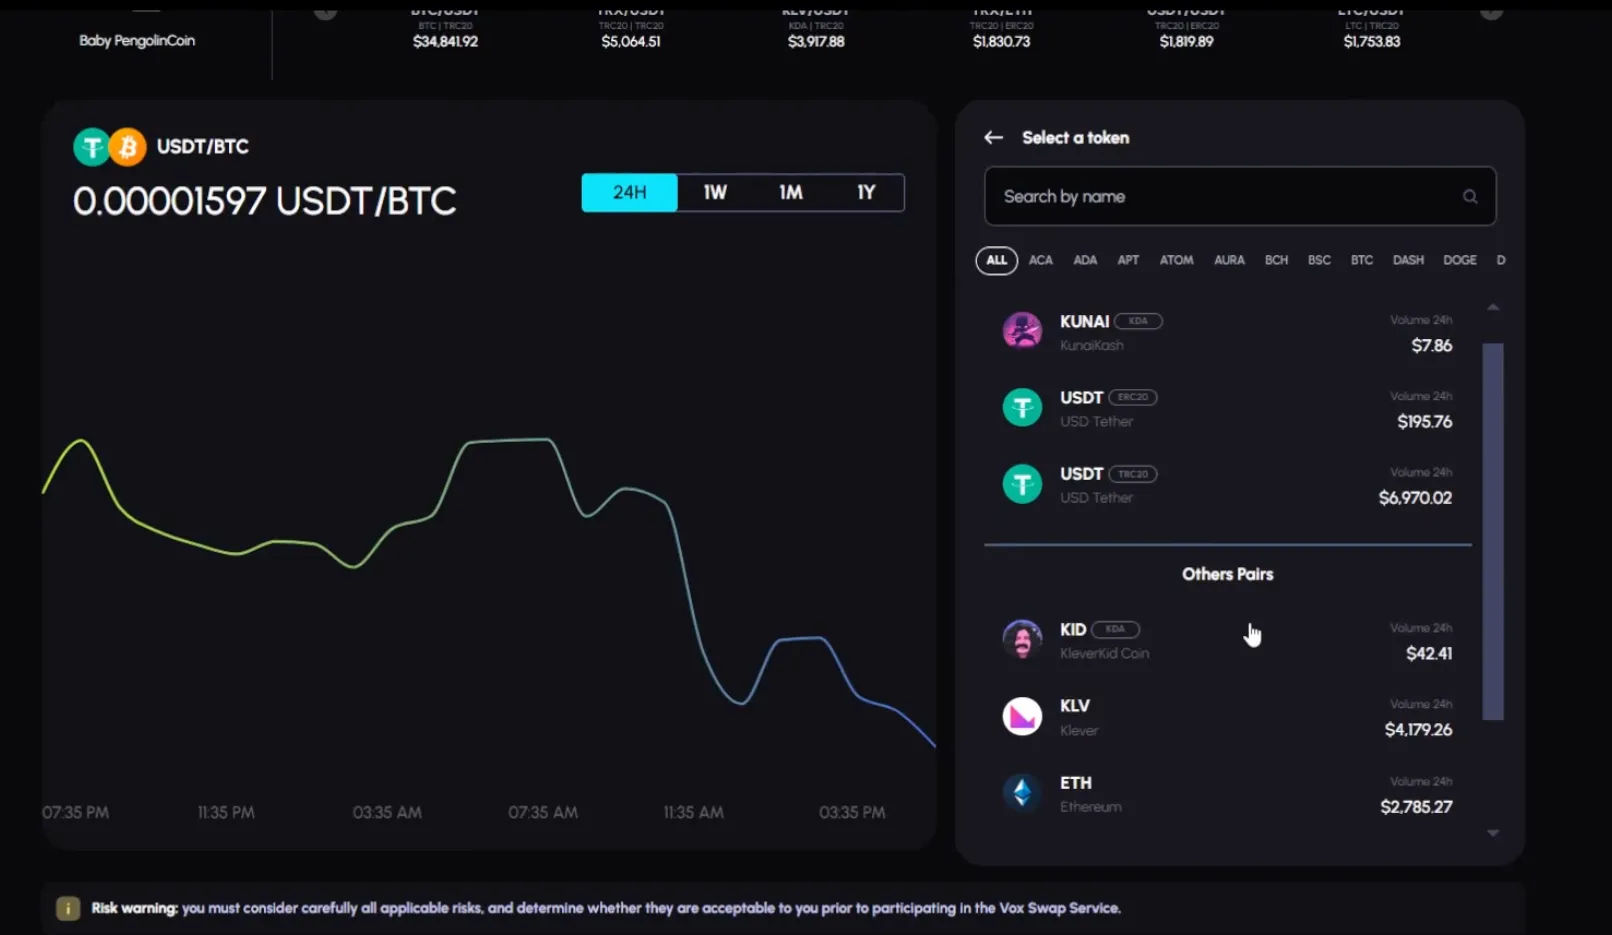Click the green Tether icon in chart header
1612x935 pixels.
(91, 147)
